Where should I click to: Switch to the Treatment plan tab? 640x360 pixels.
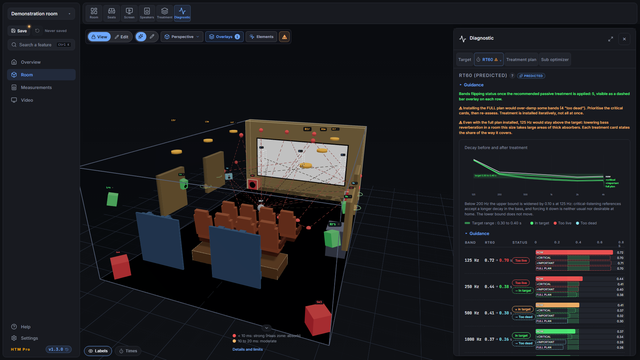(521, 60)
